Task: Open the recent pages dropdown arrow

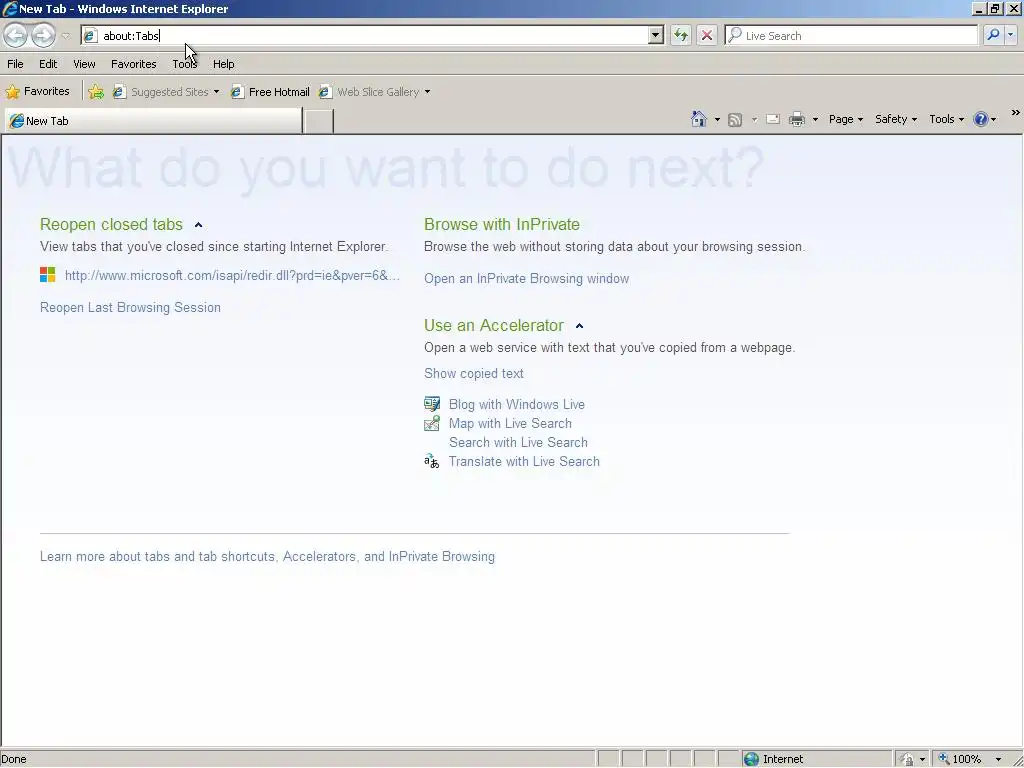Action: coord(65,36)
